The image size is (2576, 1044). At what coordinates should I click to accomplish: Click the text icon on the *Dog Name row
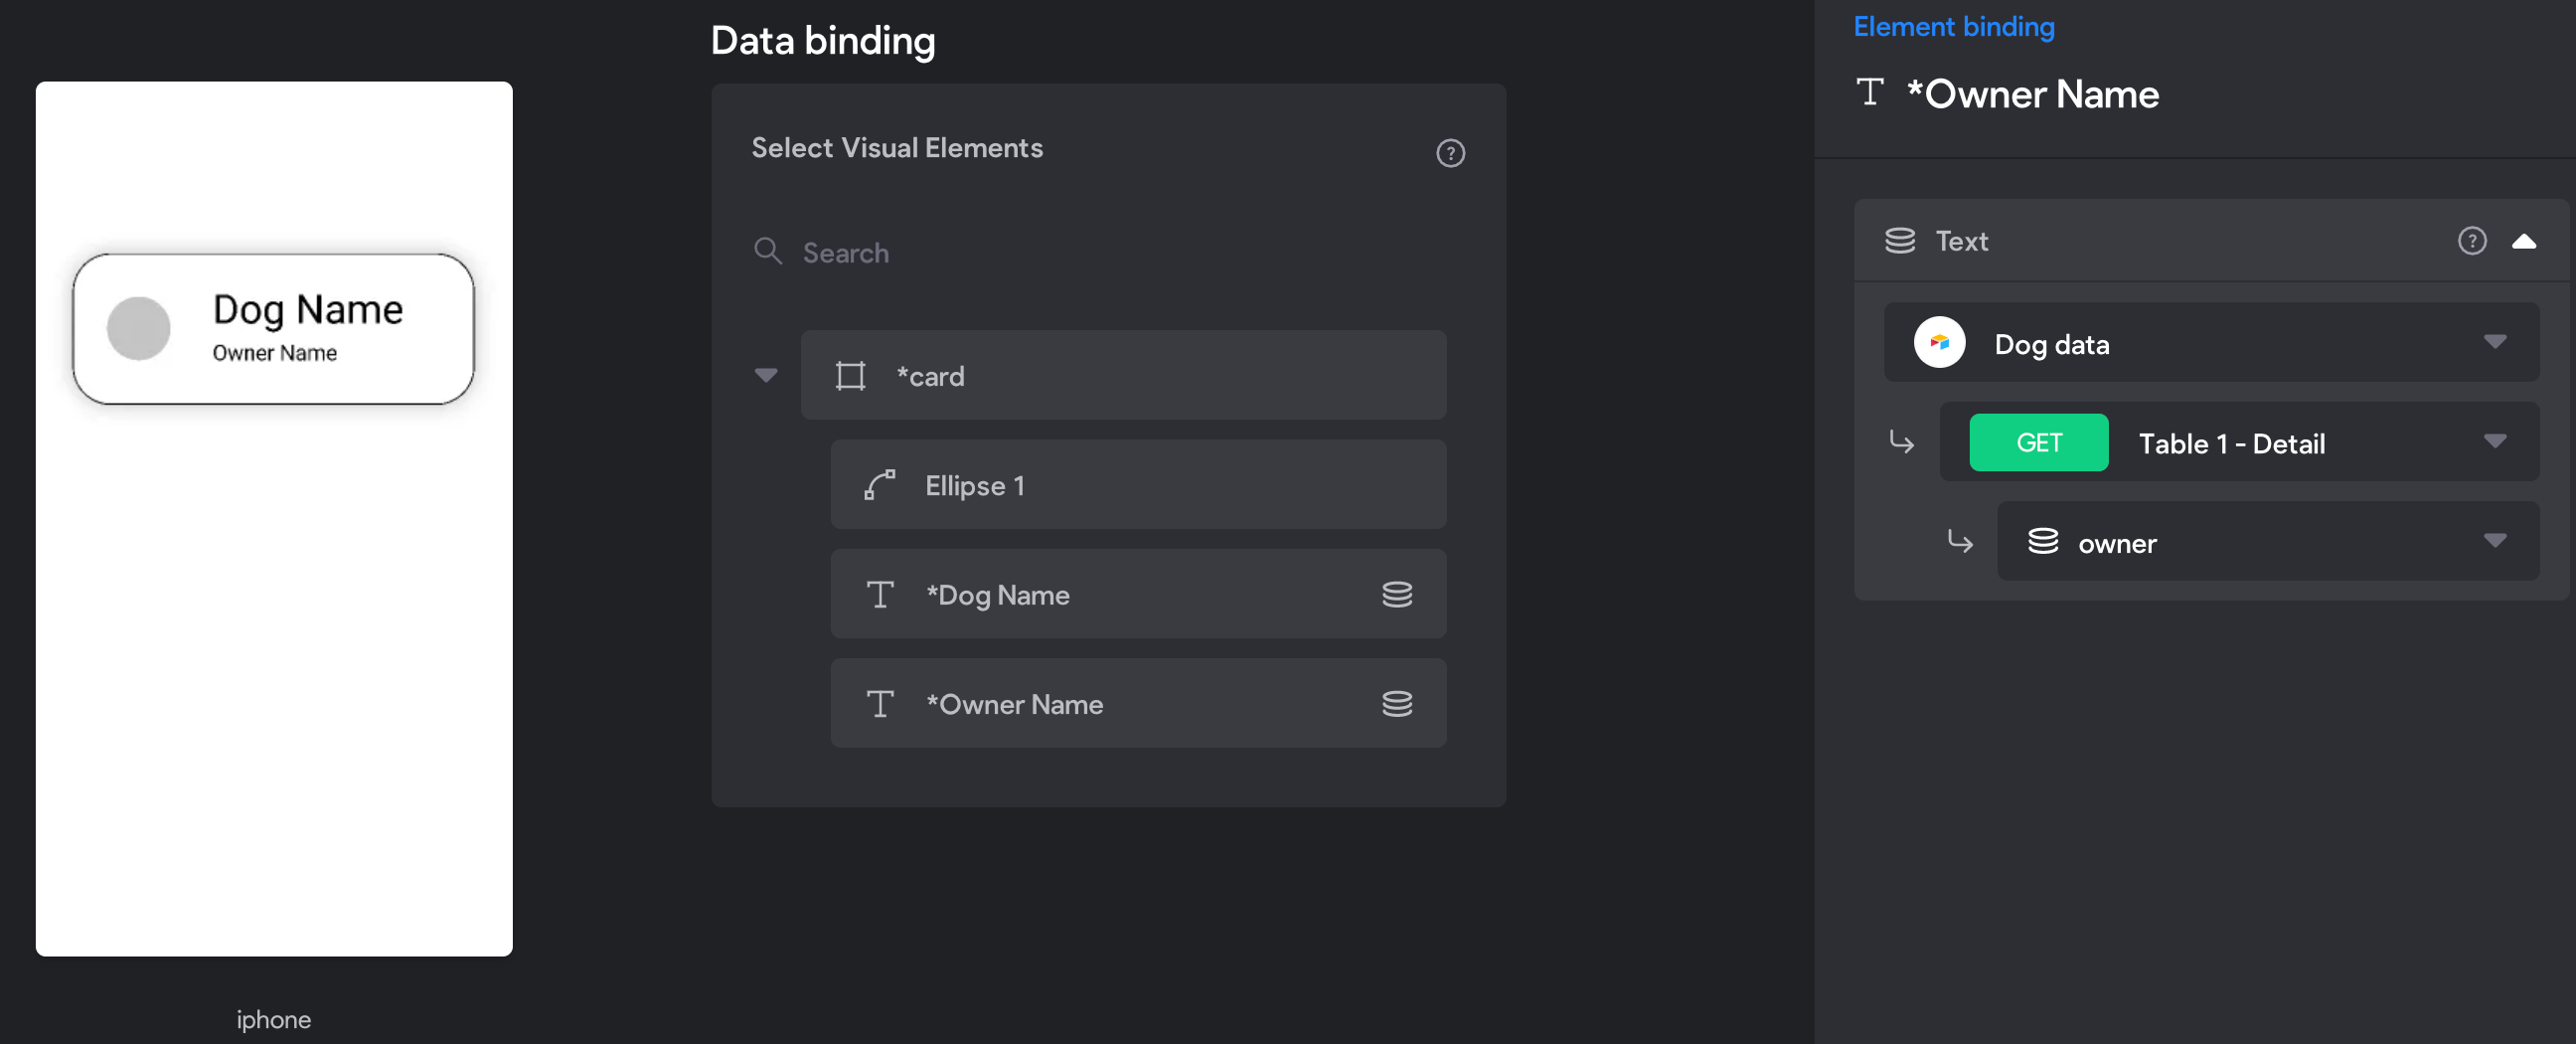[880, 594]
